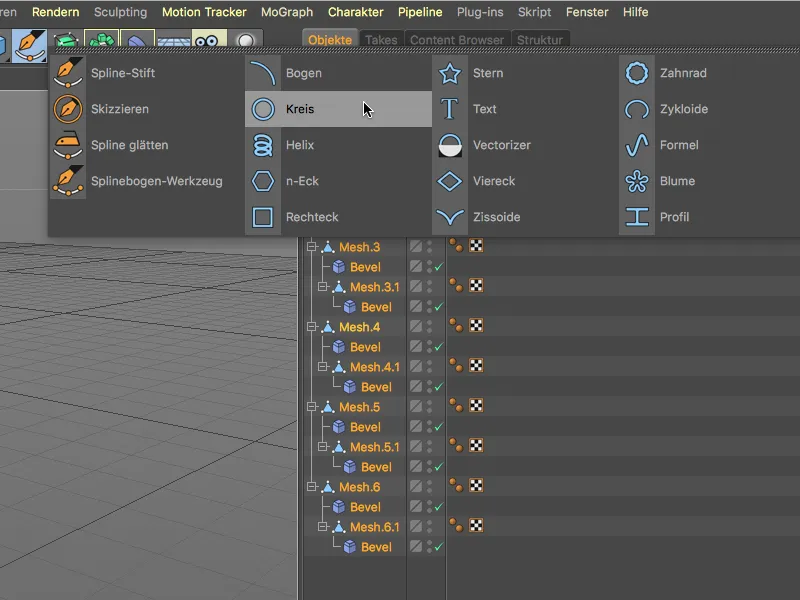This screenshot has width=800, height=600.
Task: Switch to the Struktur tab
Action: tap(540, 40)
